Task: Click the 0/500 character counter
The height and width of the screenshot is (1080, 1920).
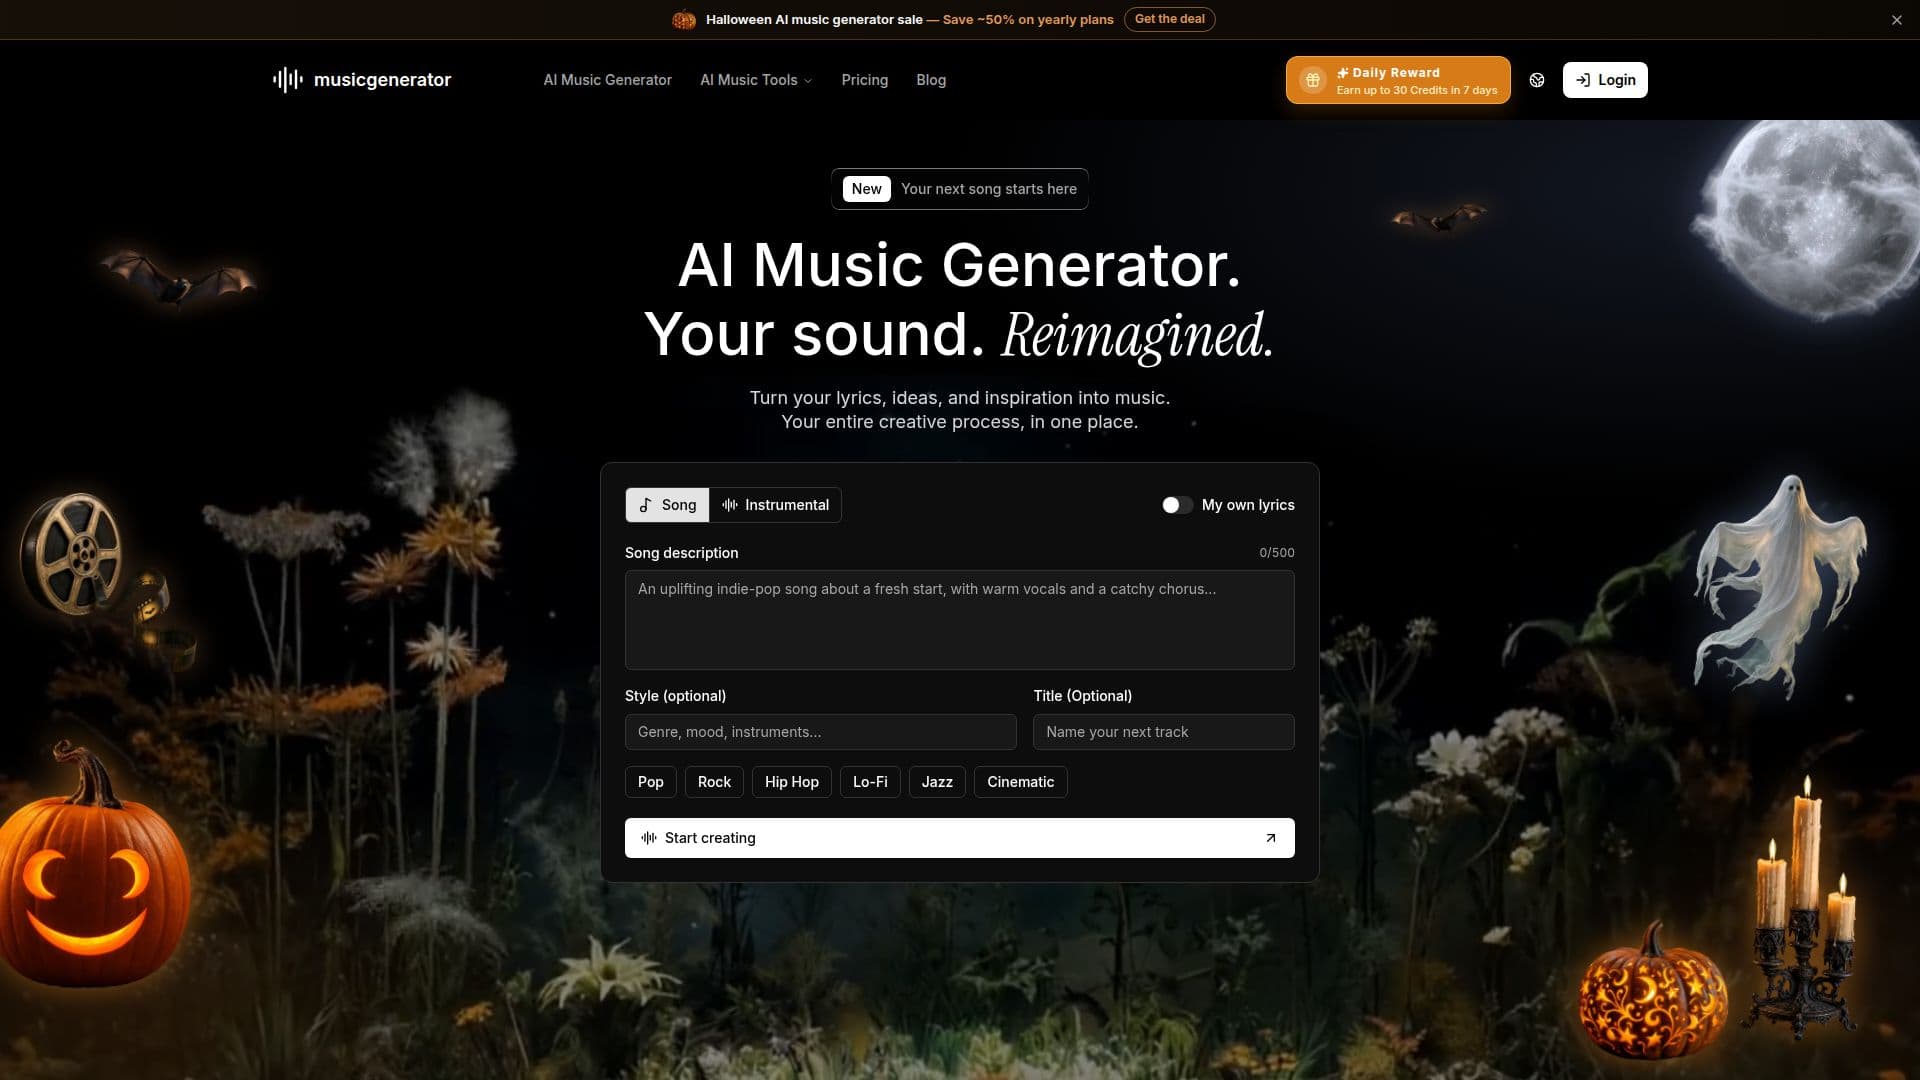Action: [x=1276, y=553]
